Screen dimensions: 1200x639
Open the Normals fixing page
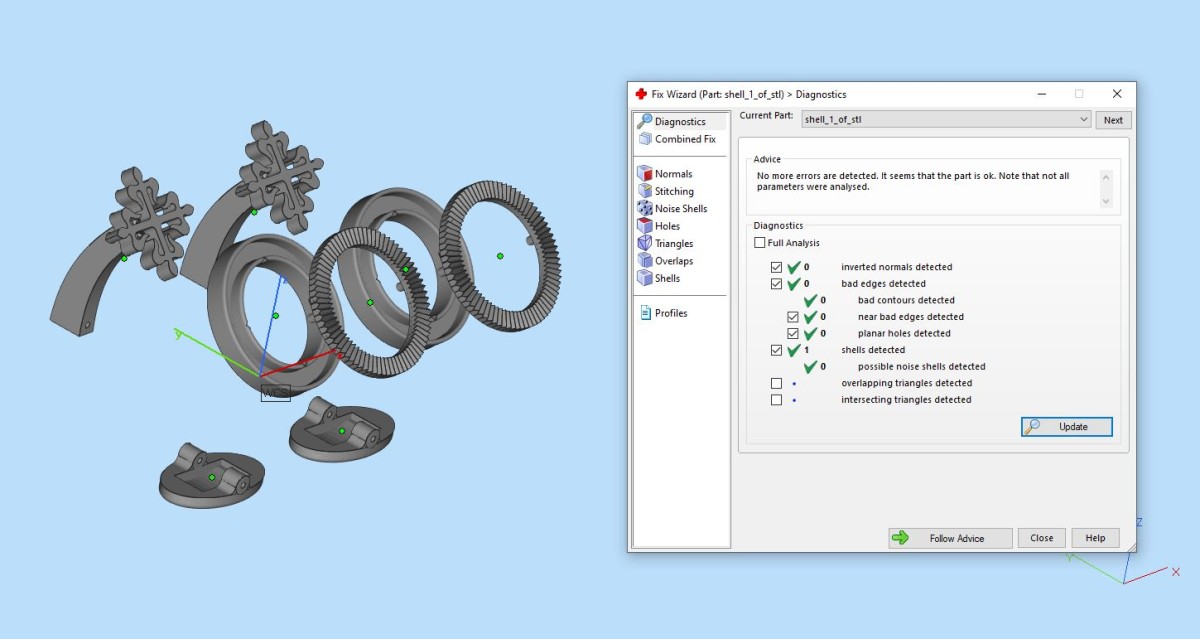click(x=673, y=174)
